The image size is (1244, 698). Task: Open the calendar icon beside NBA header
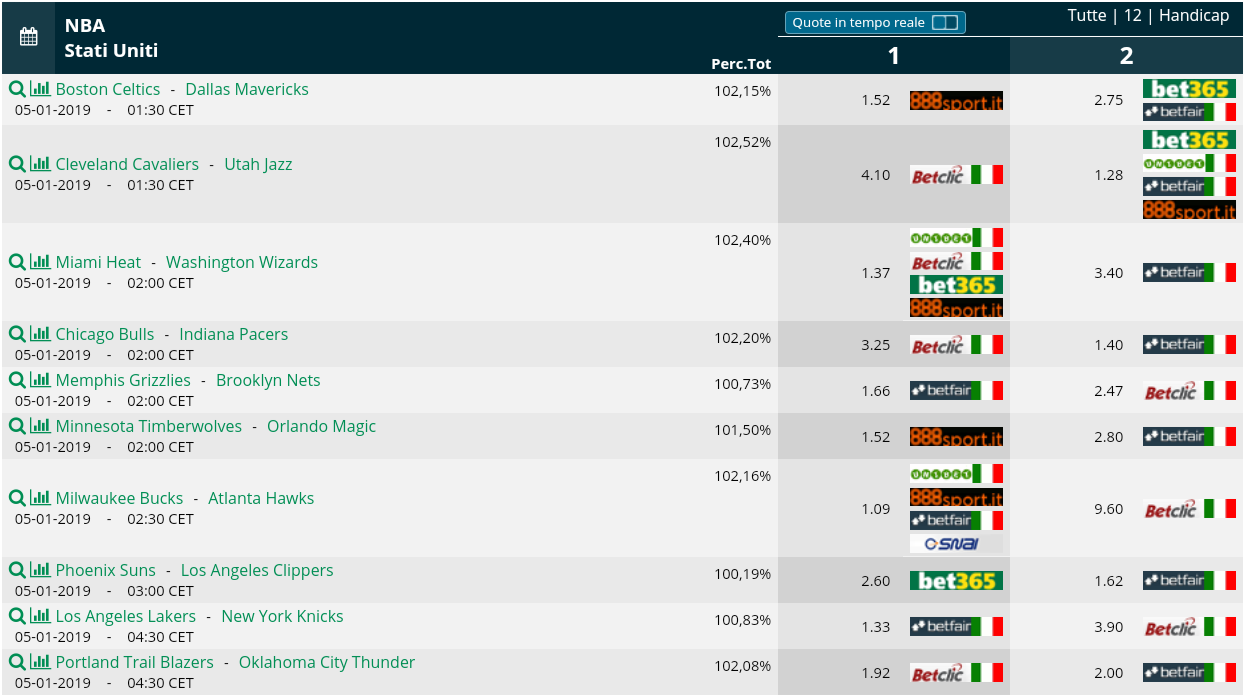pos(29,37)
